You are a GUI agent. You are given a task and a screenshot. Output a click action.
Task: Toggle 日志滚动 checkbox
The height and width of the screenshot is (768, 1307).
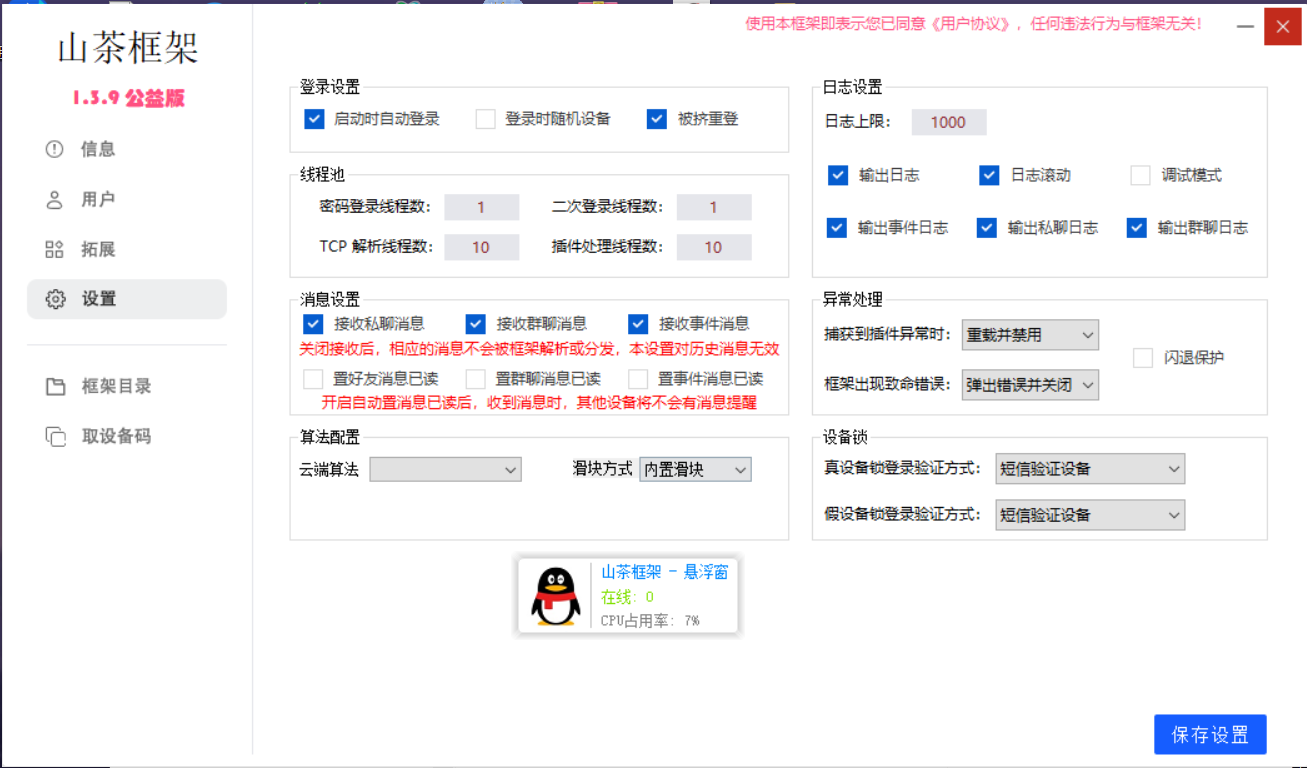(989, 175)
